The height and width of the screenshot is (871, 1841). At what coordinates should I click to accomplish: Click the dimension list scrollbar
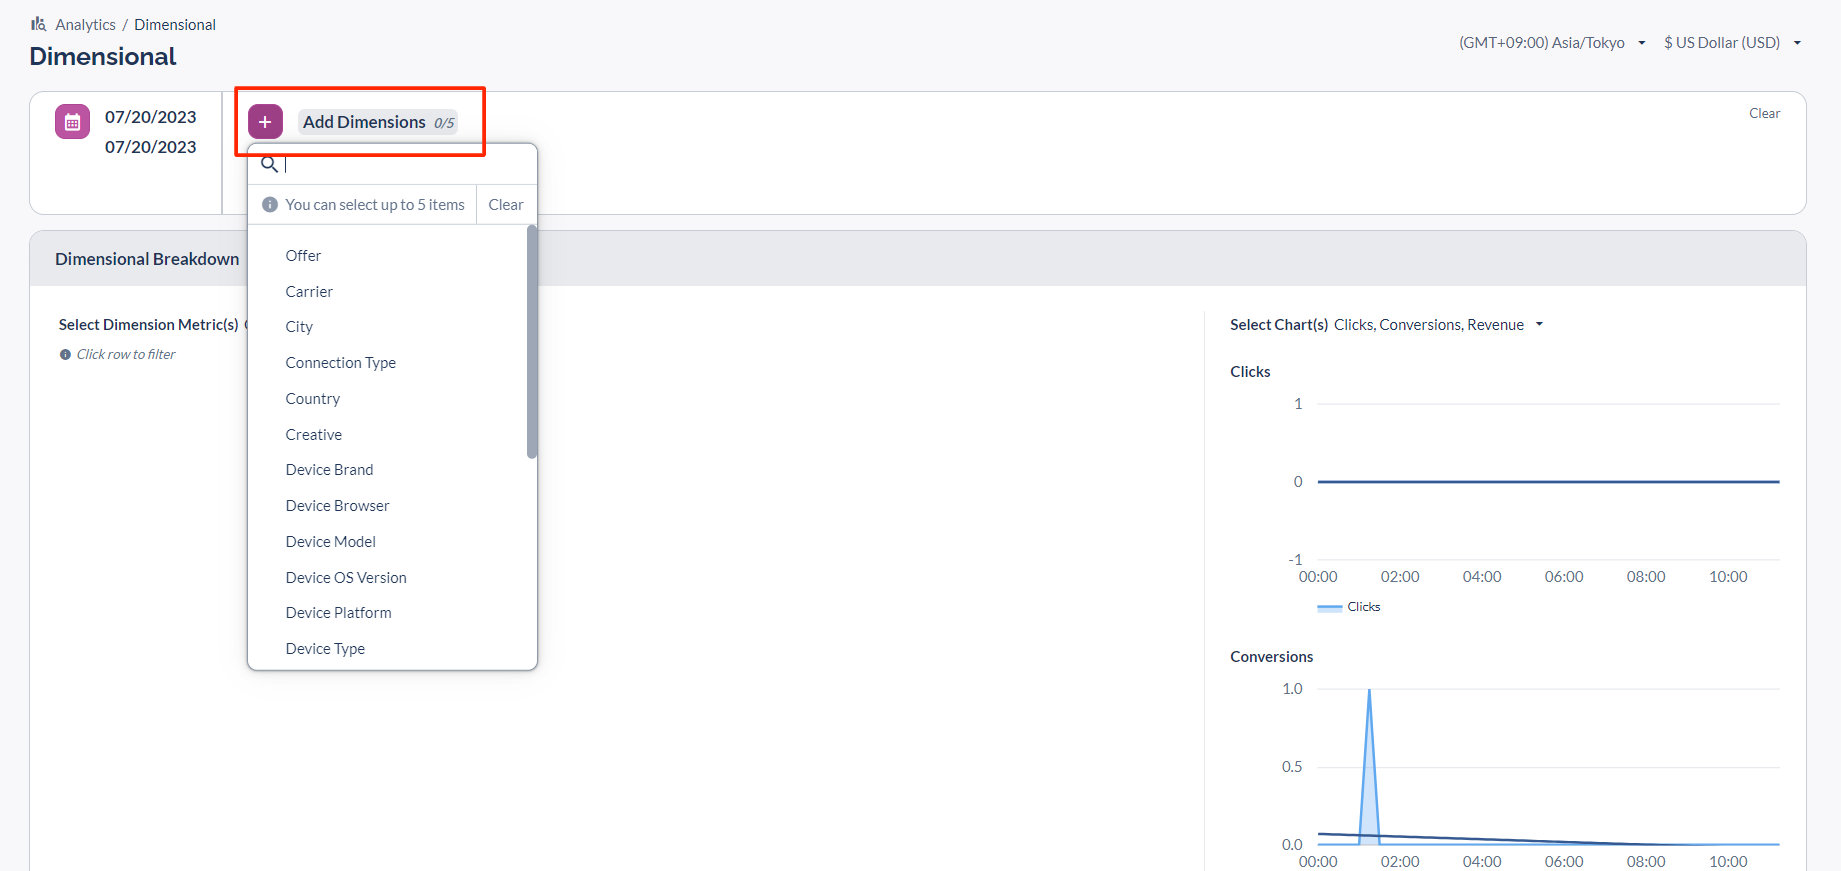pyautogui.click(x=532, y=342)
